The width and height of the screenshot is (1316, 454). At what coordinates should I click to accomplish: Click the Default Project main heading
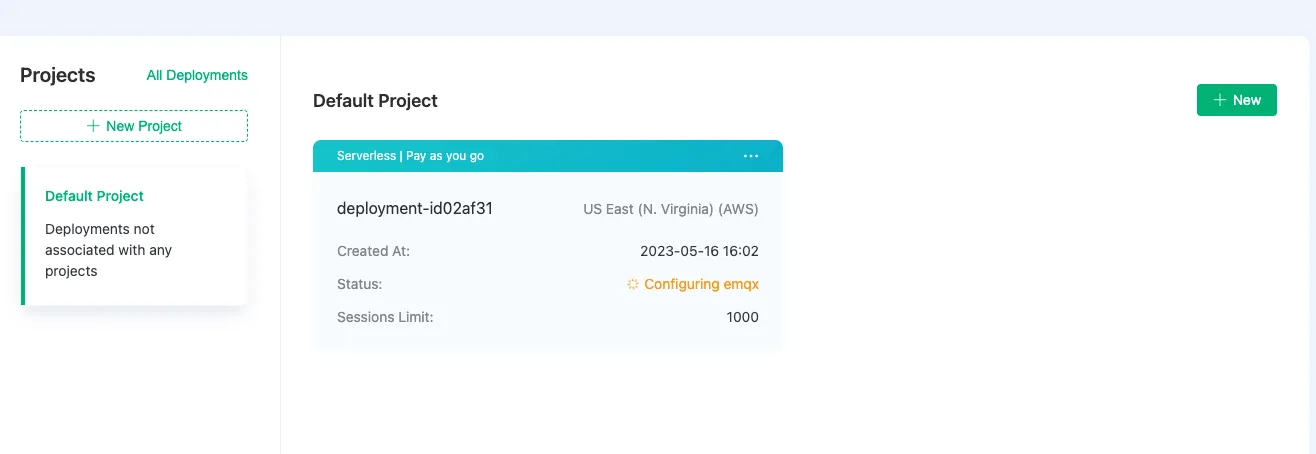click(375, 100)
